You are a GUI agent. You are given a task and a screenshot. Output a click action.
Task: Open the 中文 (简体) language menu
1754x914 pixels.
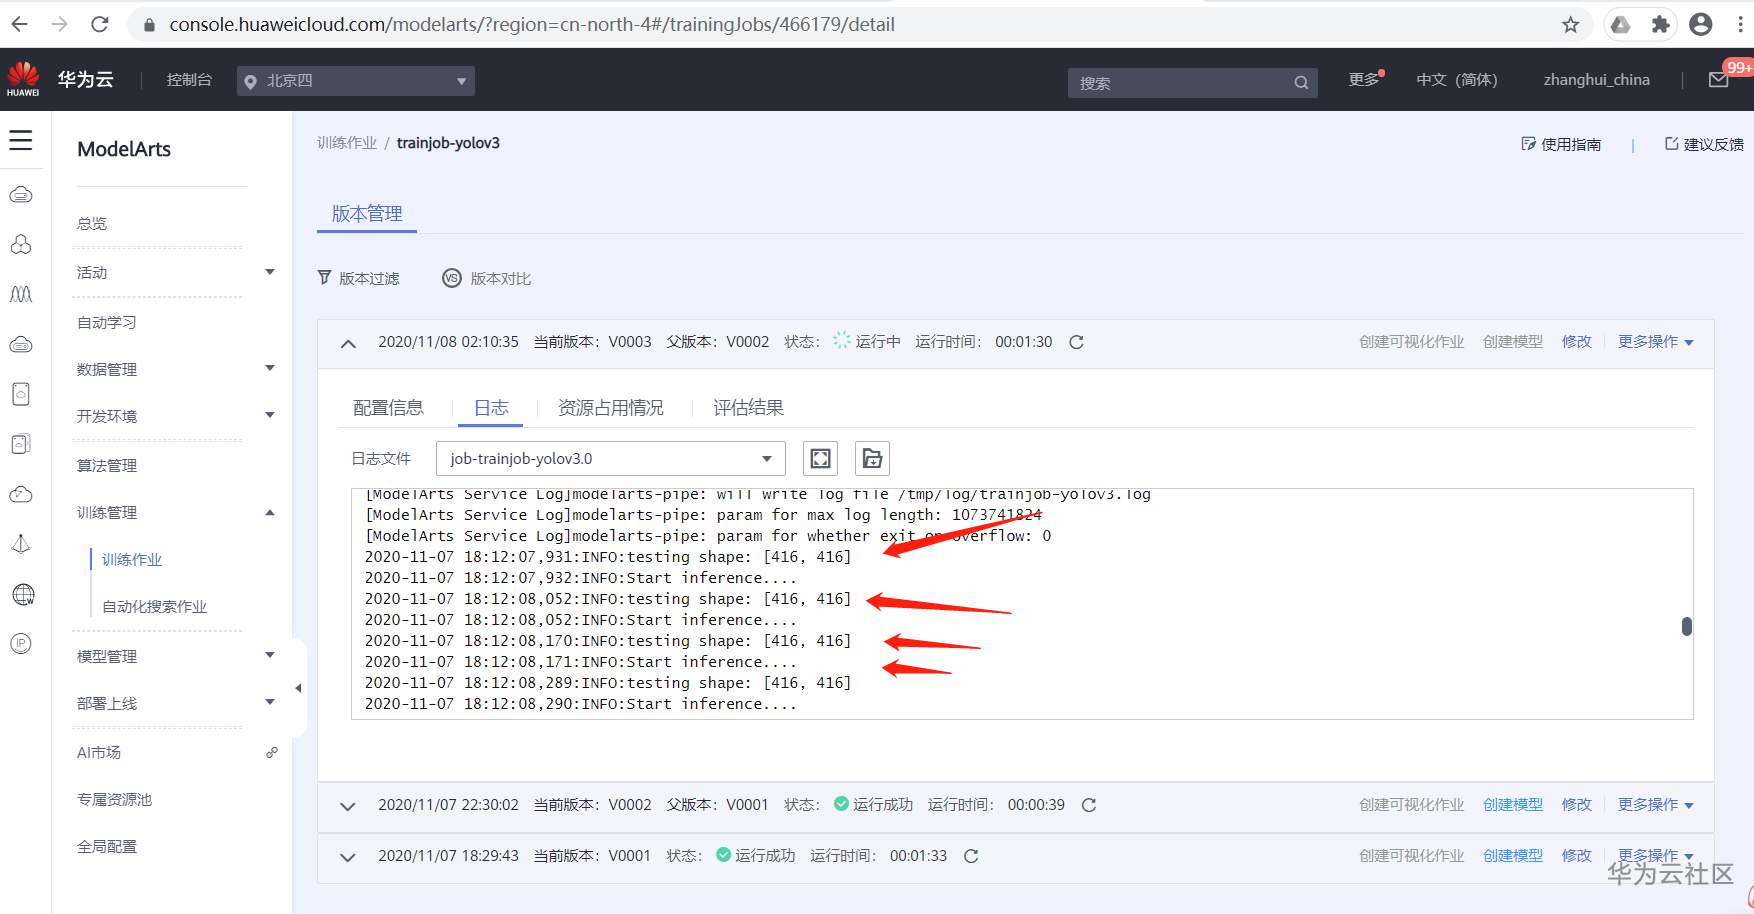[1457, 80]
